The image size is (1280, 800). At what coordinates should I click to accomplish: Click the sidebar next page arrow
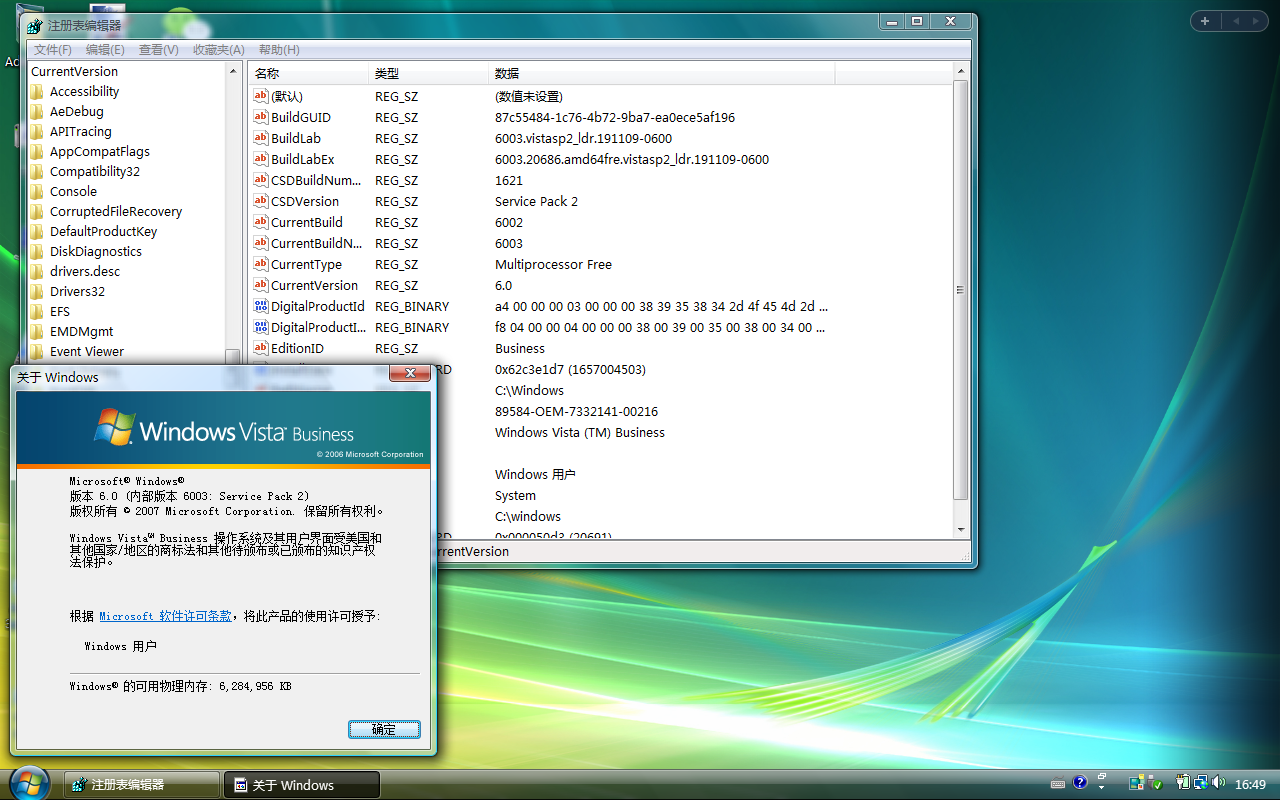pyautogui.click(x=1256, y=21)
